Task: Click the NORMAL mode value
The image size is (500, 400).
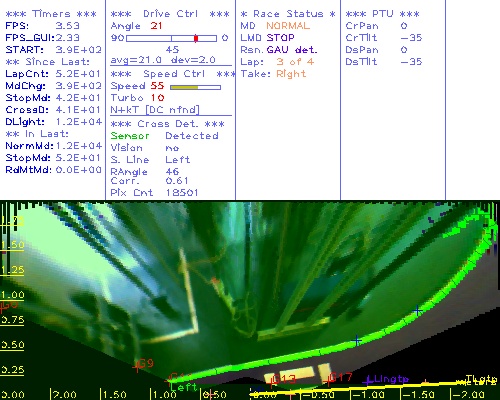Action: point(288,26)
